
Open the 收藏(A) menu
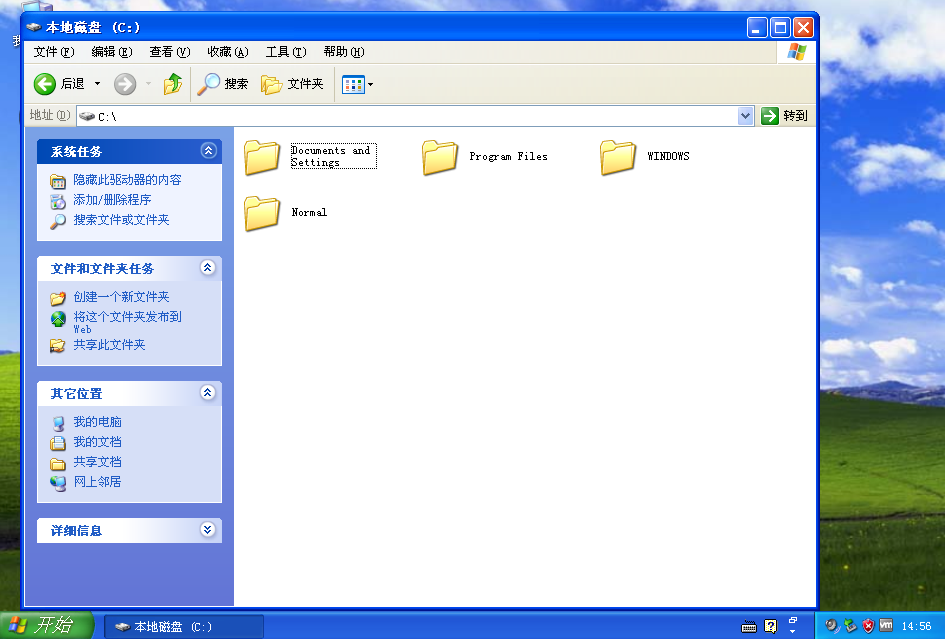[227, 52]
